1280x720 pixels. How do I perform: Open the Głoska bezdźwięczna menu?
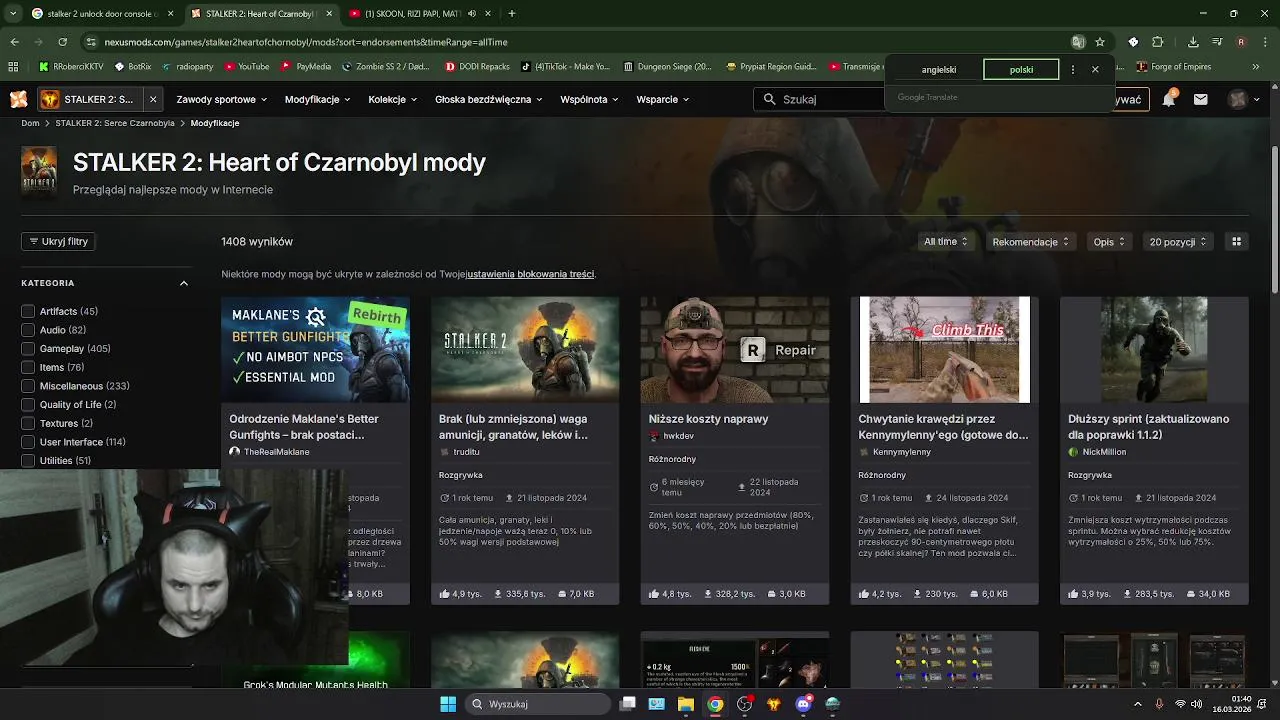[489, 99]
